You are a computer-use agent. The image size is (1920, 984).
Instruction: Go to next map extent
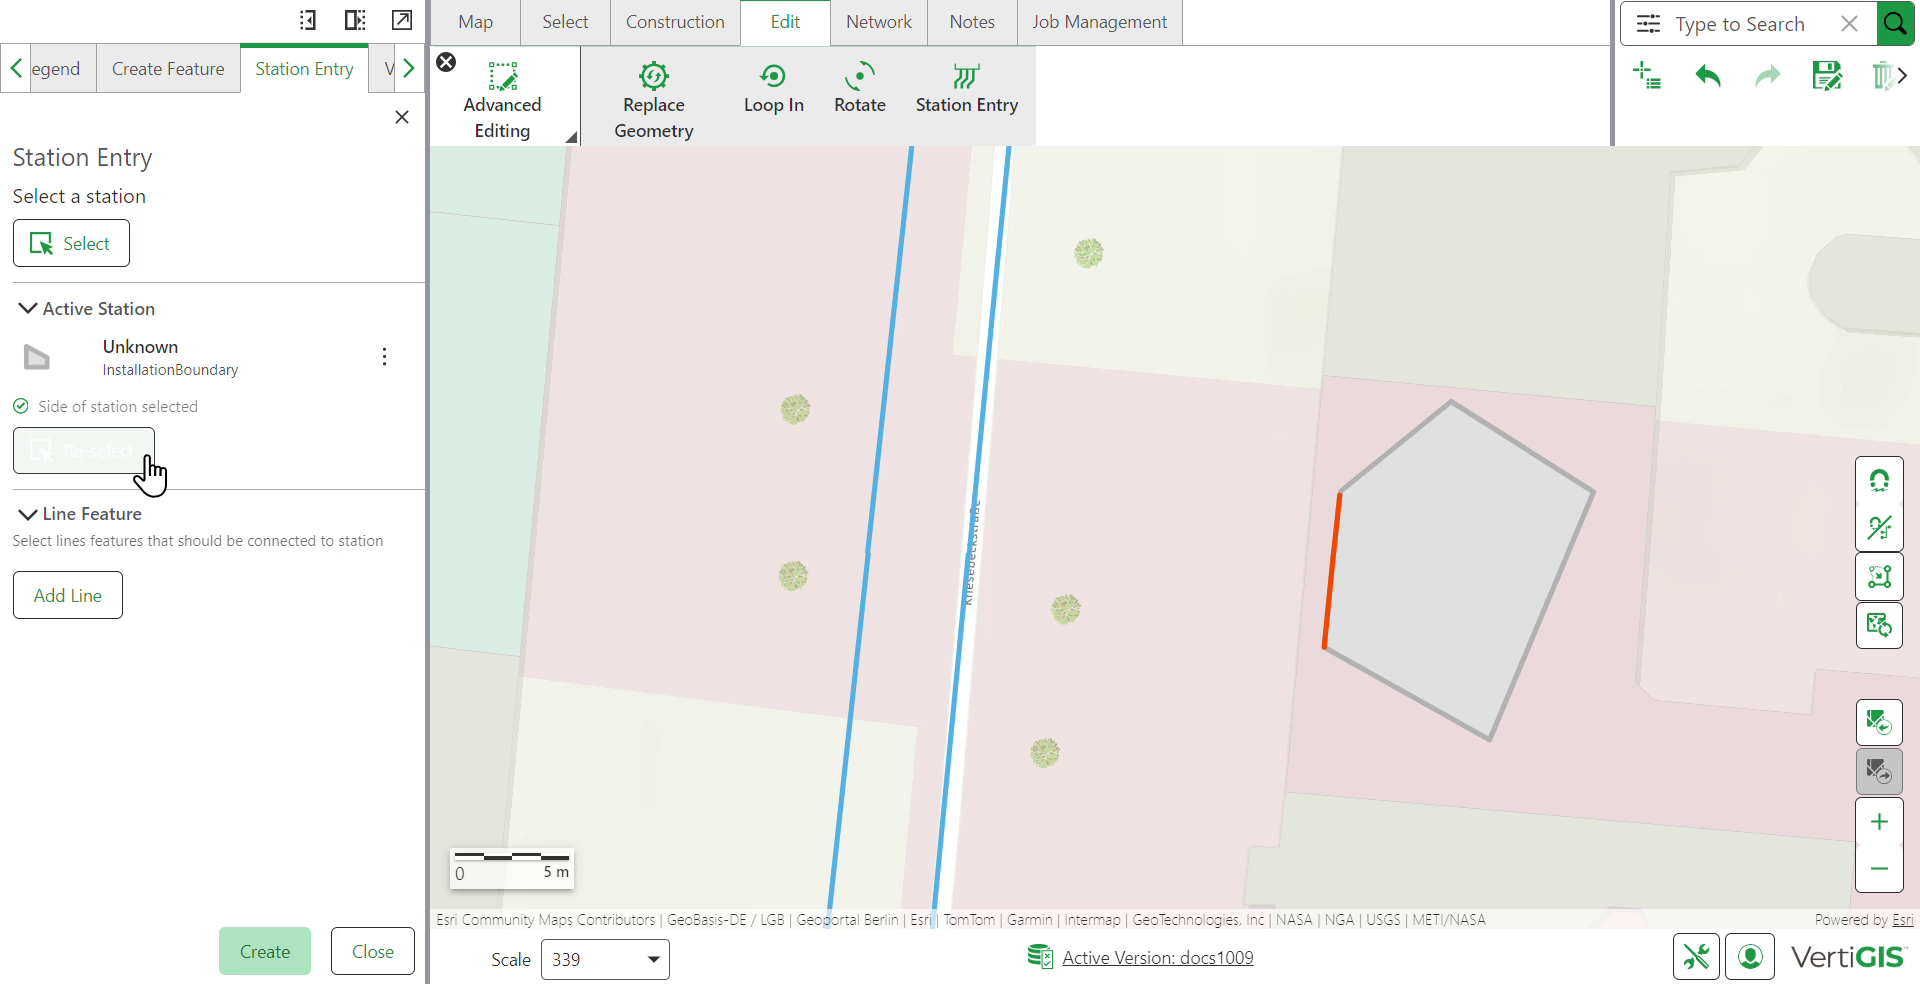(x=1879, y=771)
